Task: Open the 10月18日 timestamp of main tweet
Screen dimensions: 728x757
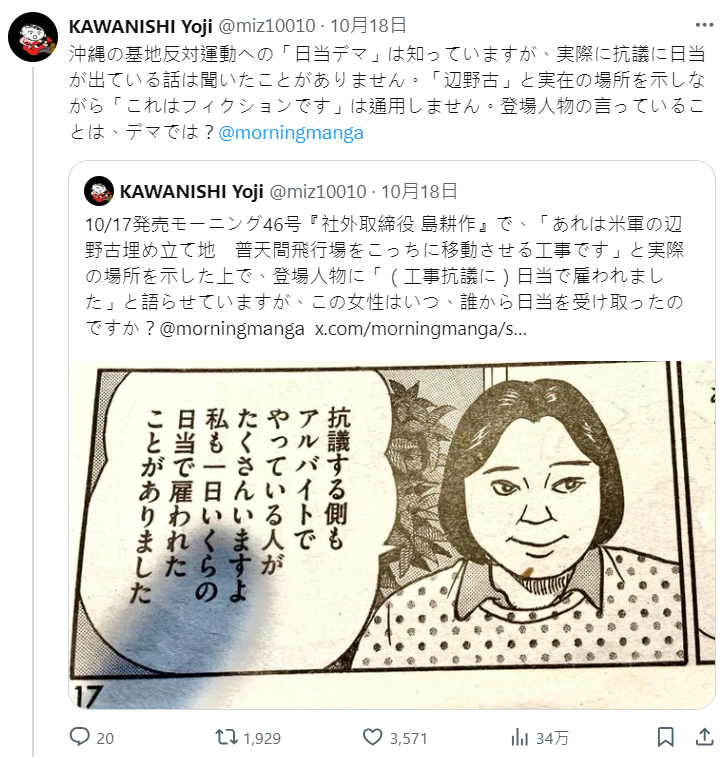Action: (x=368, y=25)
